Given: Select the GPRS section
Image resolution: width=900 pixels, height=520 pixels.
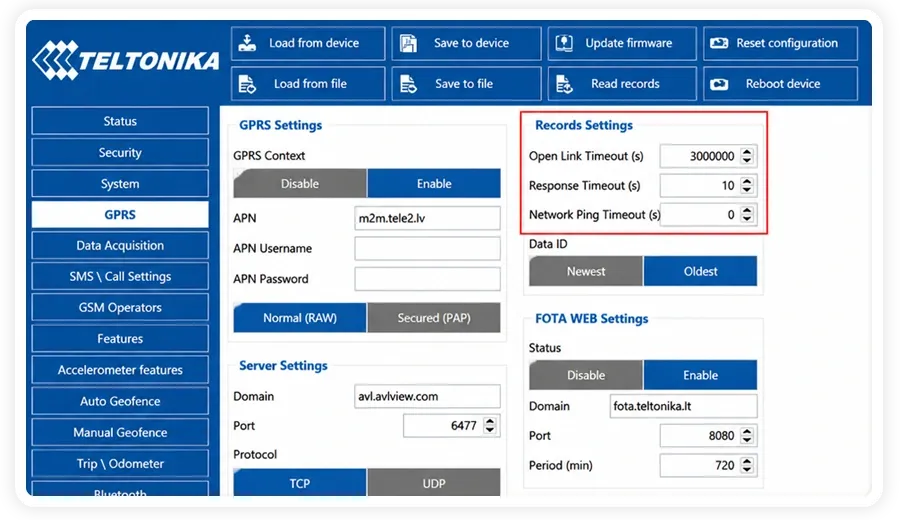Looking at the screenshot, I should coord(120,215).
